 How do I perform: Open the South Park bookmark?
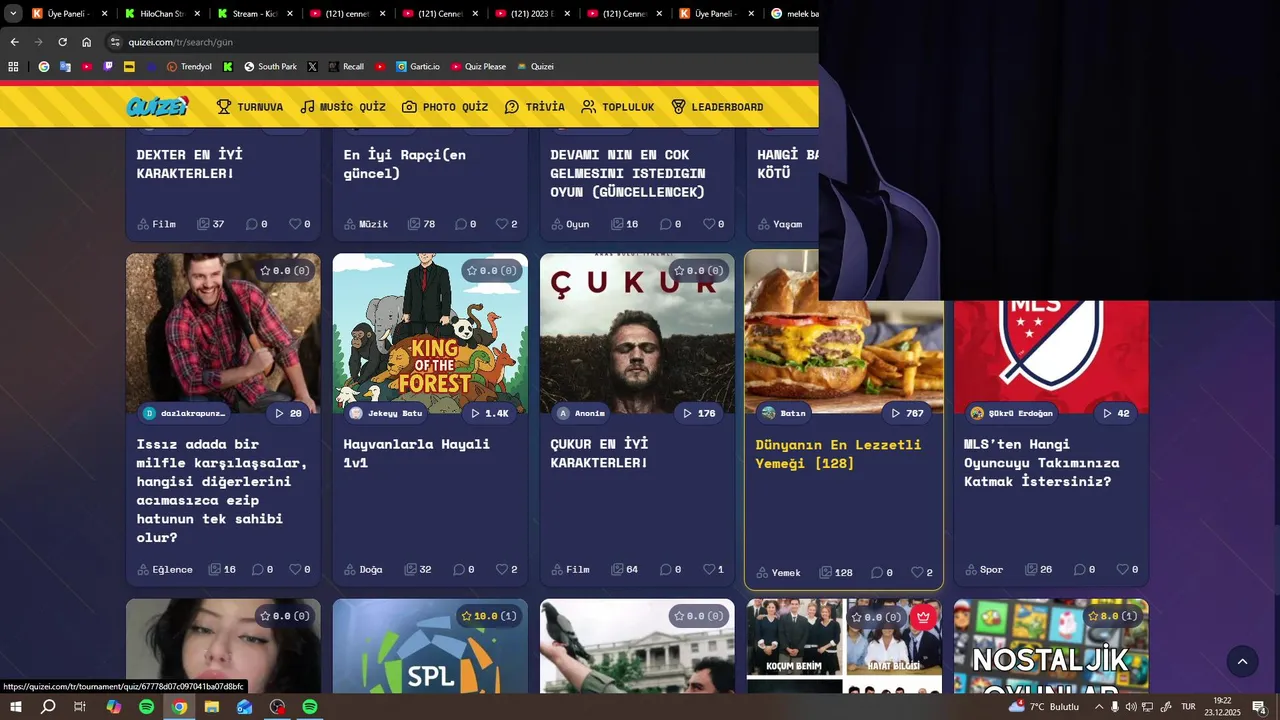(270, 67)
